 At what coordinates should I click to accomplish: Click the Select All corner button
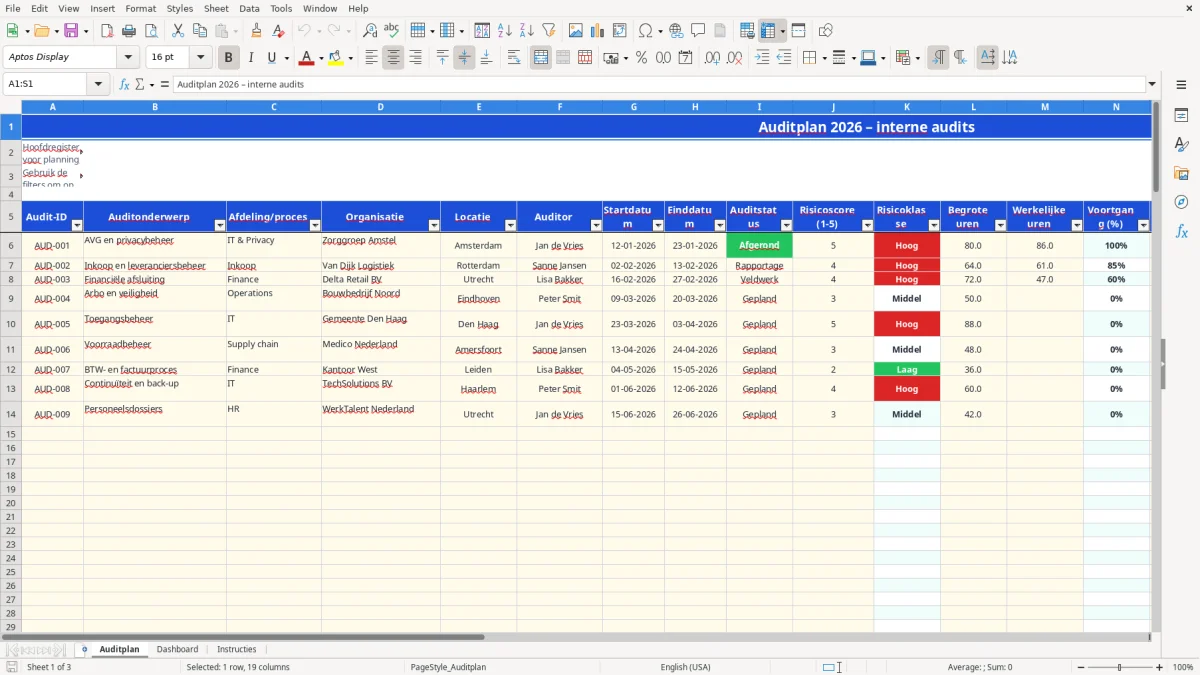(11, 106)
